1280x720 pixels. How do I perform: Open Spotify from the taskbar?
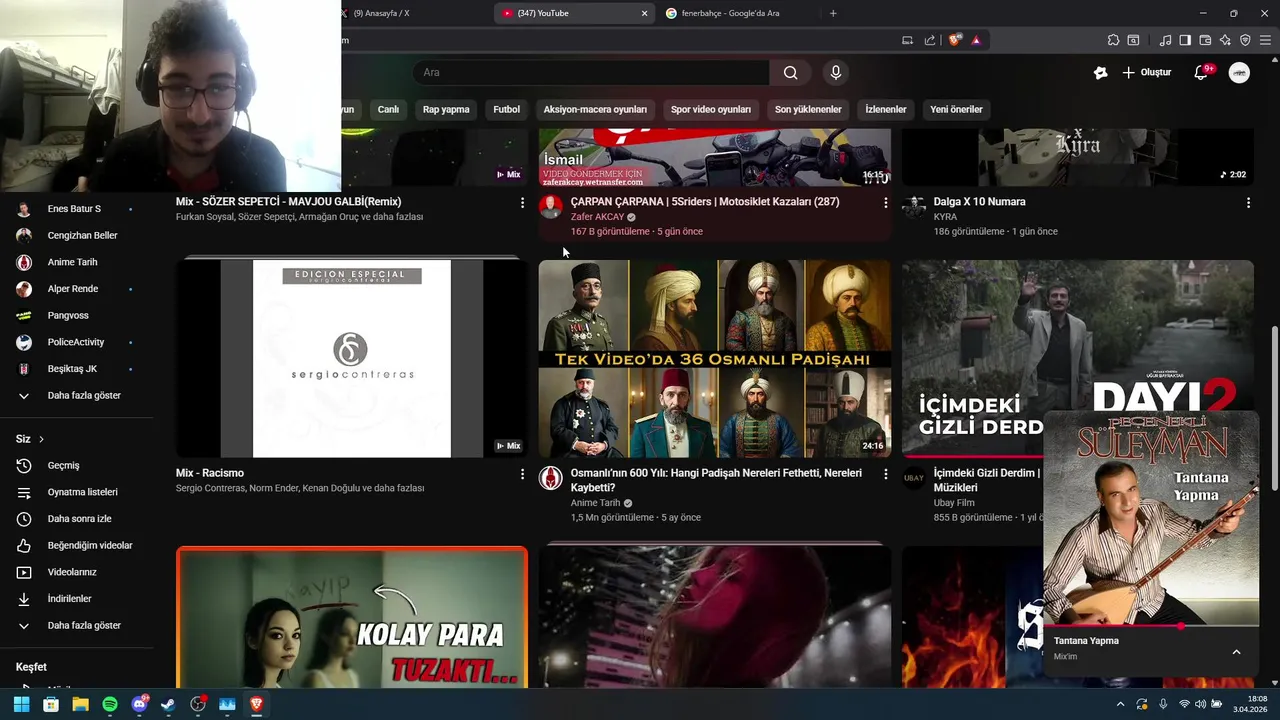point(110,704)
